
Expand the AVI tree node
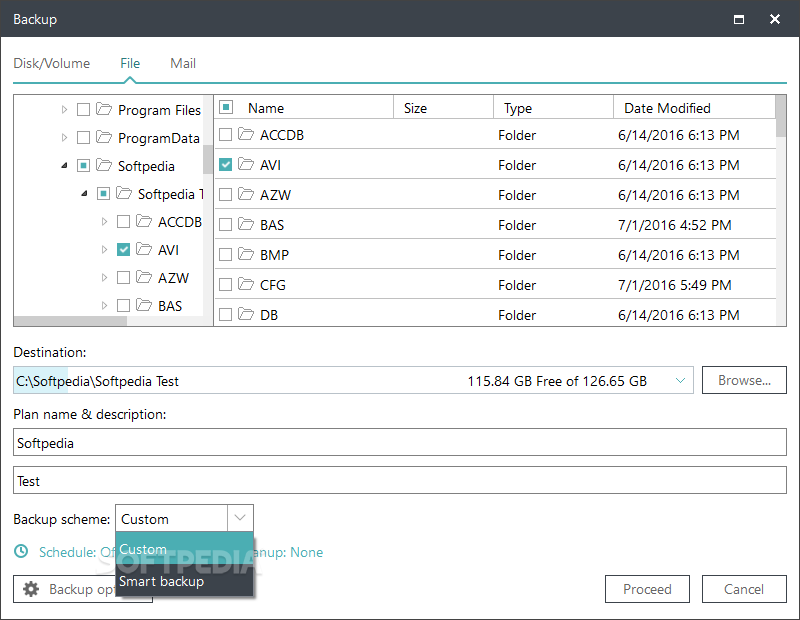pyautogui.click(x=104, y=250)
